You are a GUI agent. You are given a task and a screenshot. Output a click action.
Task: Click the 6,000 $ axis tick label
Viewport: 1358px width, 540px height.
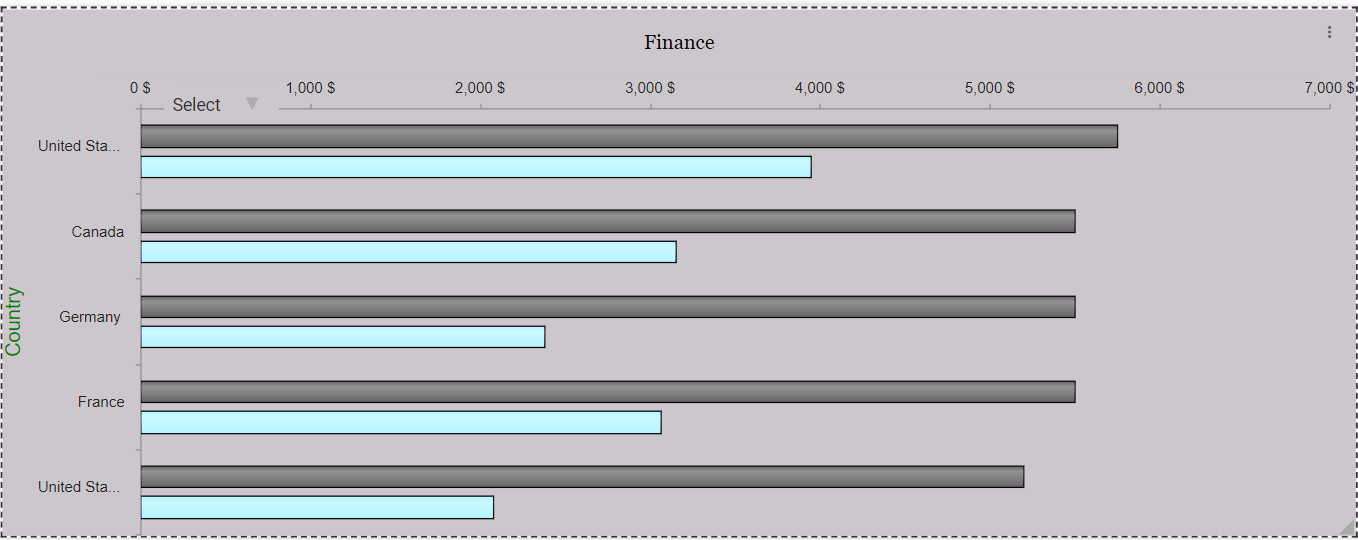coord(1159,88)
